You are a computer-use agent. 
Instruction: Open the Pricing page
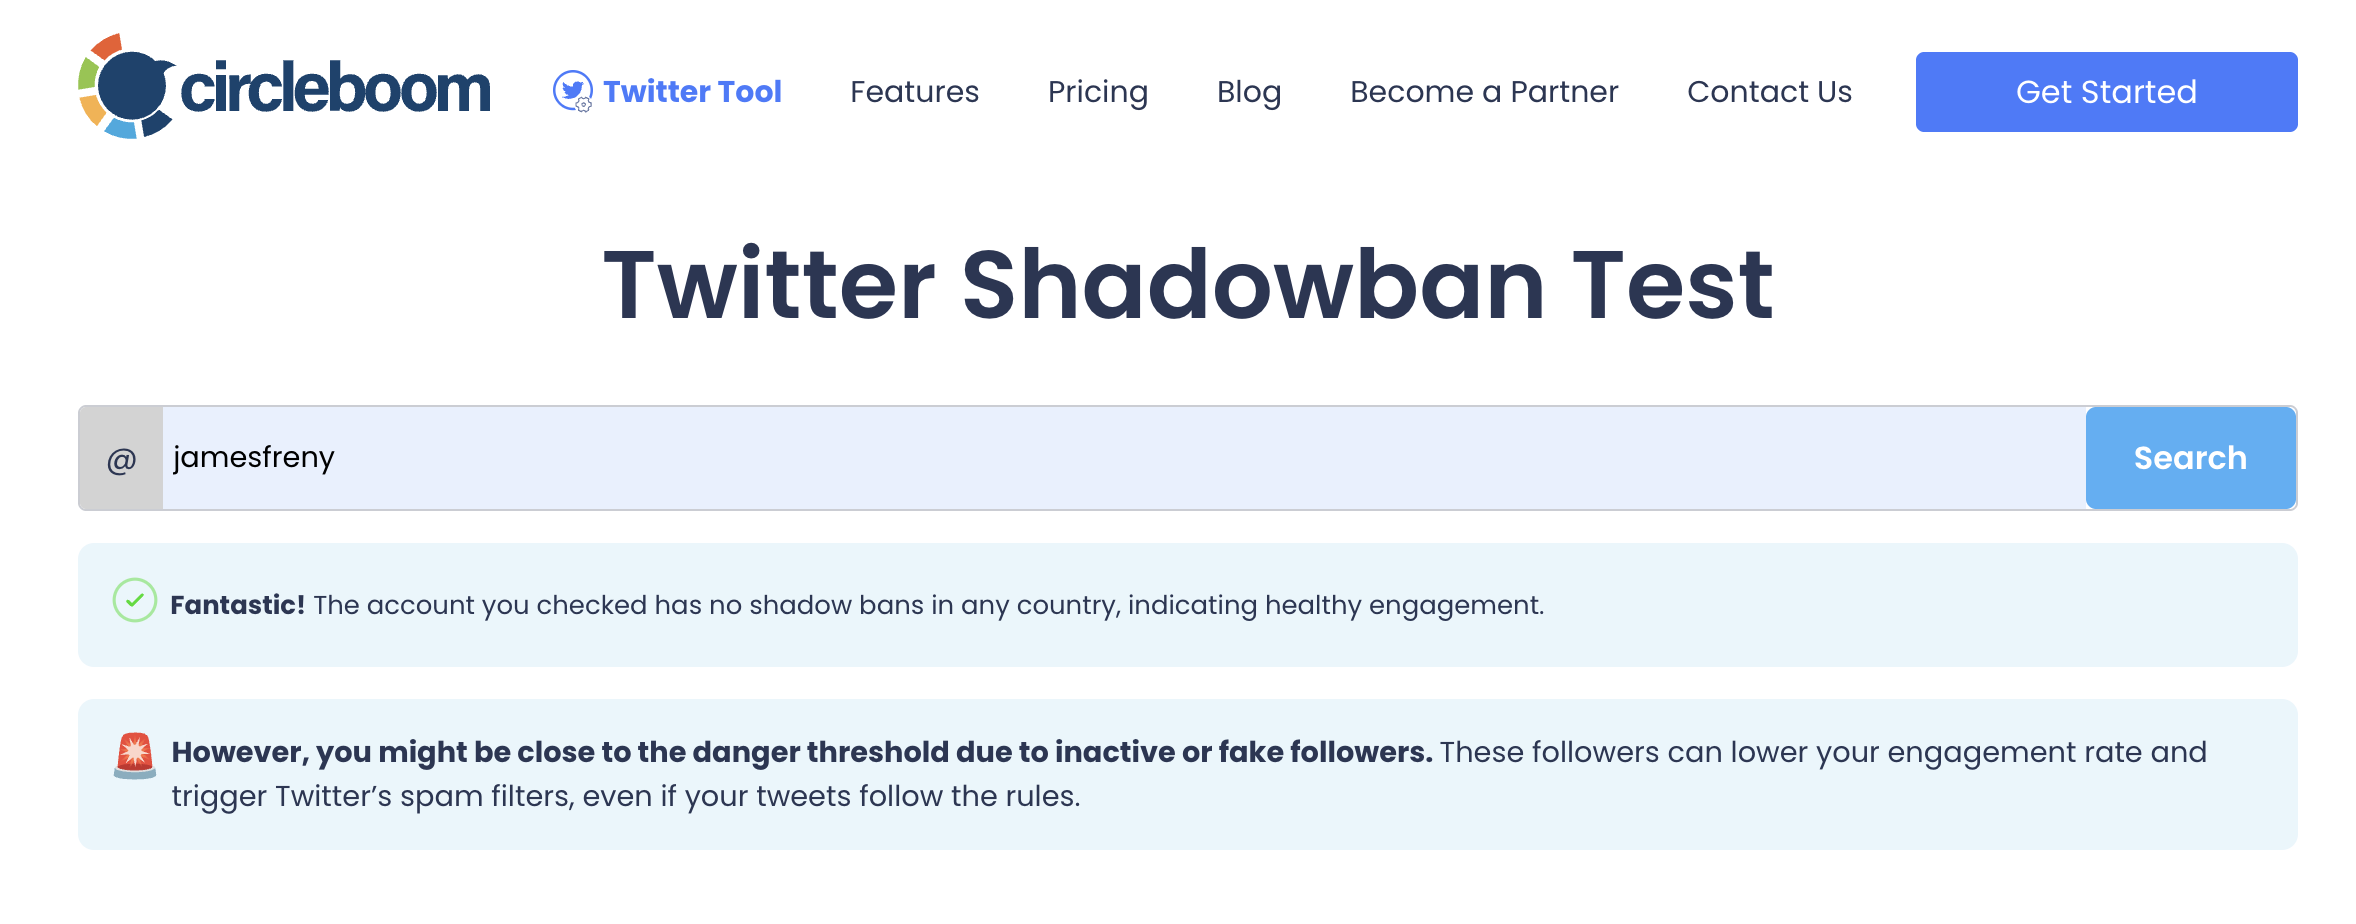click(x=1097, y=91)
